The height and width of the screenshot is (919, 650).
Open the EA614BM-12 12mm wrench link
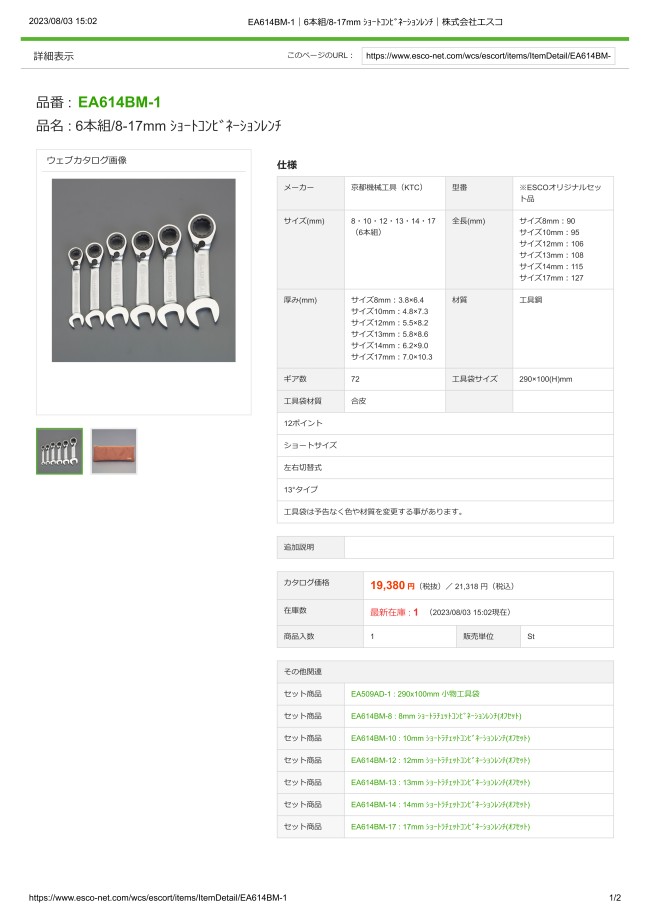pyautogui.click(x=440, y=760)
